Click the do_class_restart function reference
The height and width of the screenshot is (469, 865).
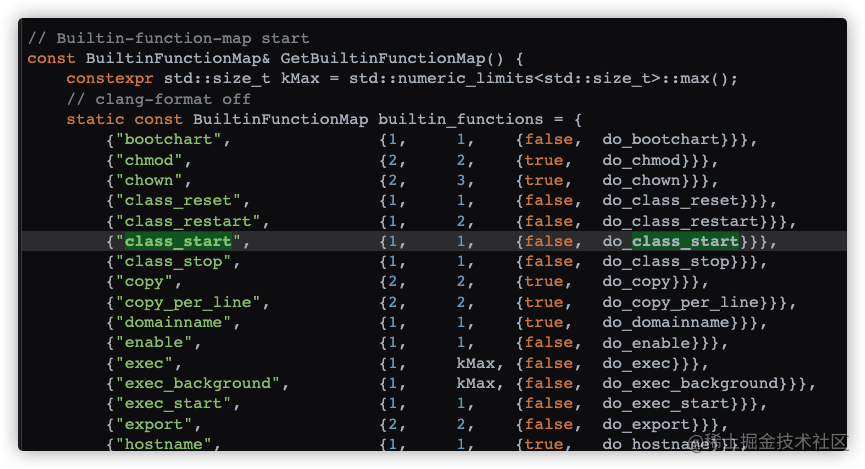point(680,221)
